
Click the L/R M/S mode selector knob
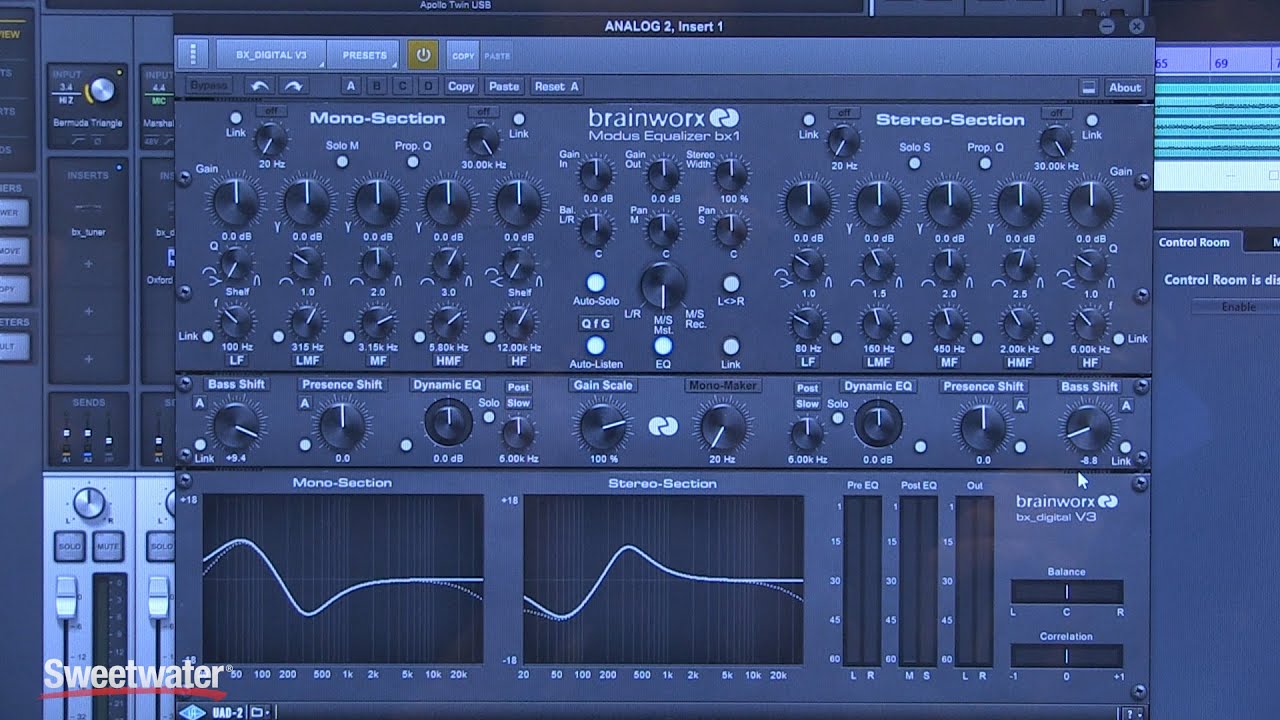point(663,285)
